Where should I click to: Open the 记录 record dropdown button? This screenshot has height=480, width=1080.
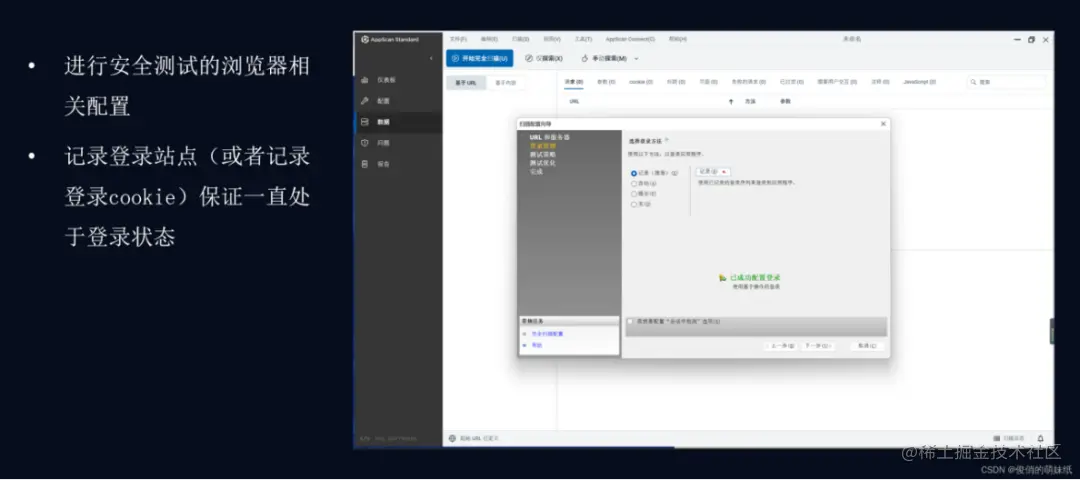[713, 171]
